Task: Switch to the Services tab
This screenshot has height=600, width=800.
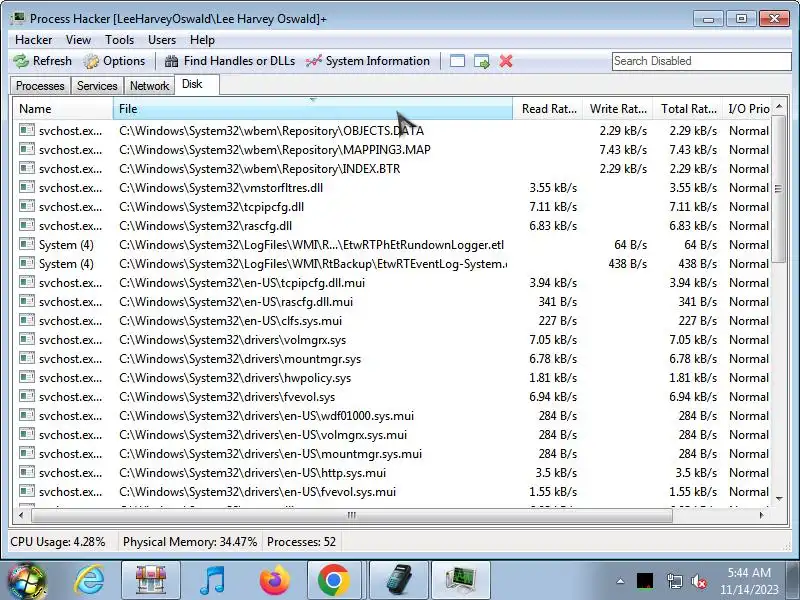Action: (x=97, y=86)
